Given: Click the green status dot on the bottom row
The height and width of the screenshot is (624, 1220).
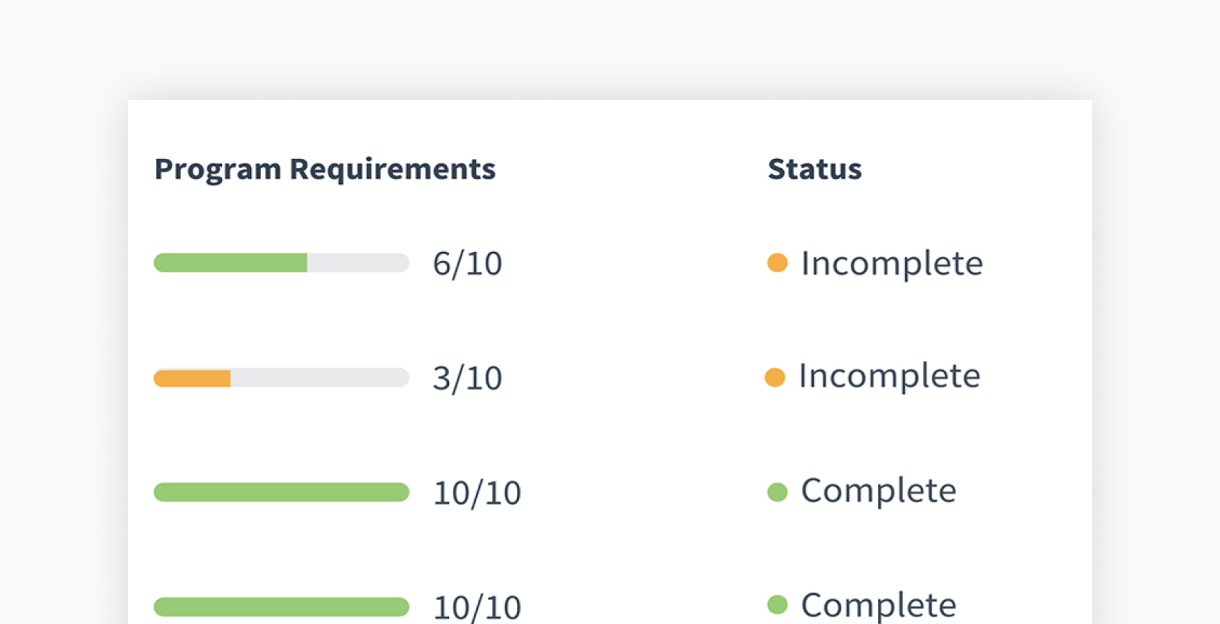Looking at the screenshot, I should 777,603.
